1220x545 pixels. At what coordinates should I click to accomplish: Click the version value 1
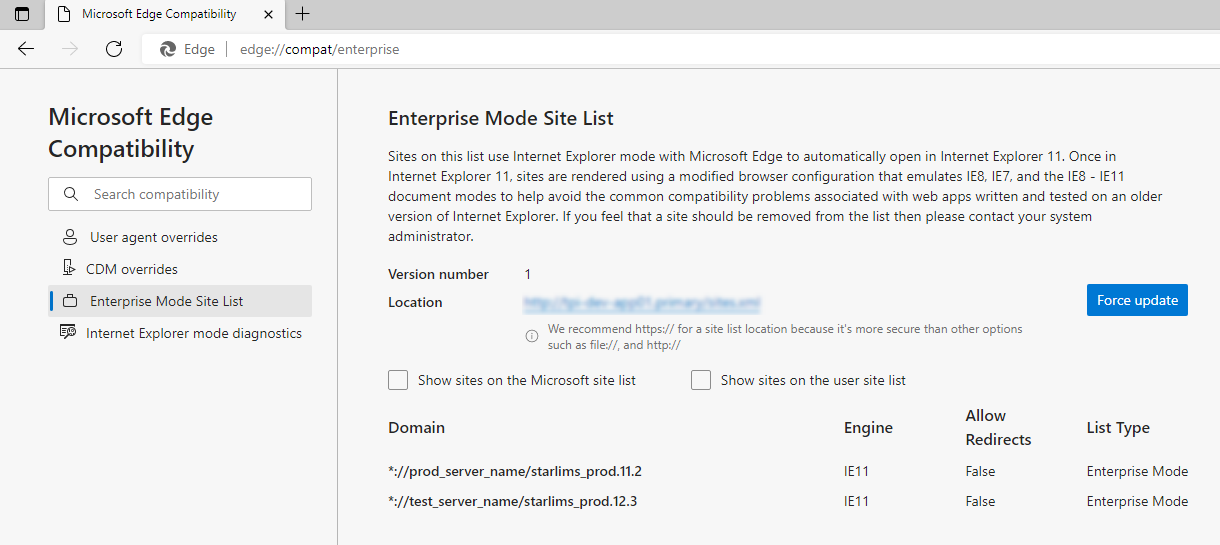coord(528,274)
